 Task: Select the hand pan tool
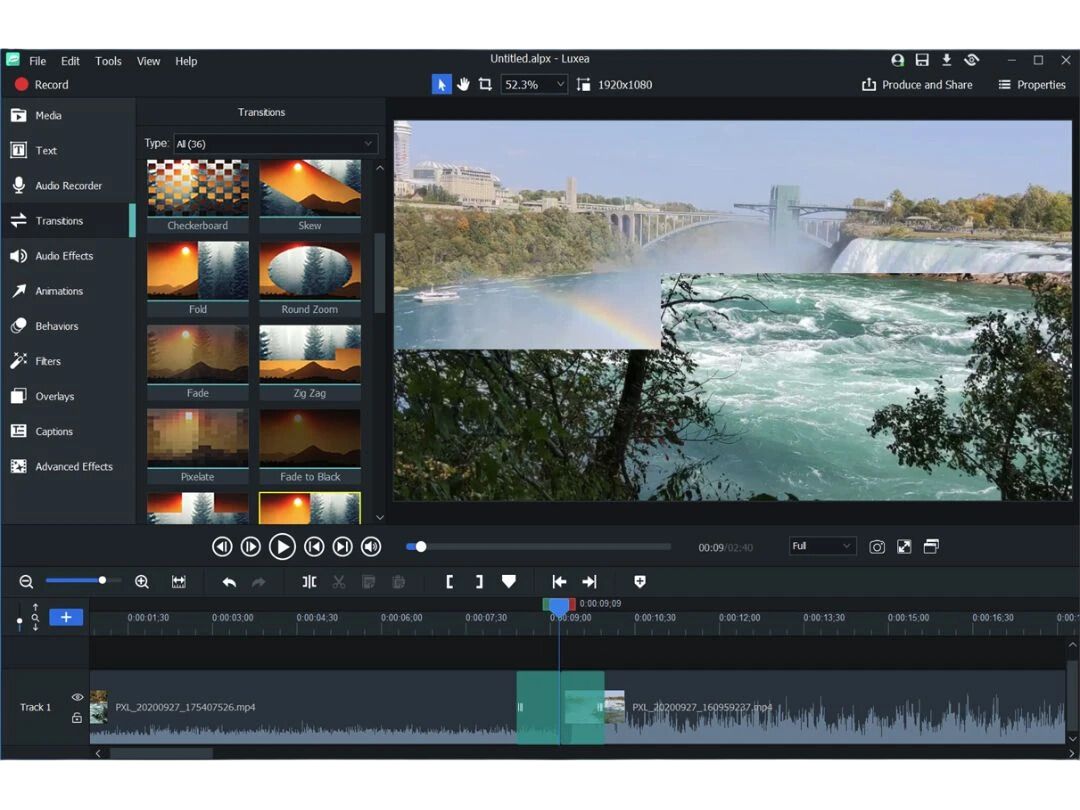click(463, 85)
